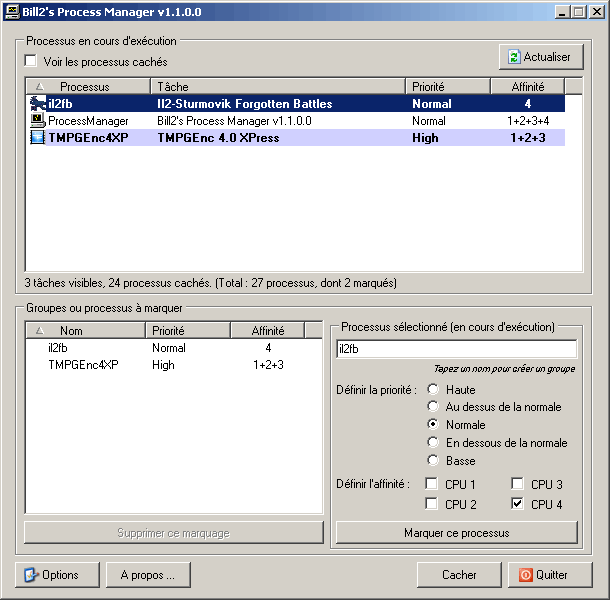Click the 1+2+3 affinity in marked groups

point(268,365)
